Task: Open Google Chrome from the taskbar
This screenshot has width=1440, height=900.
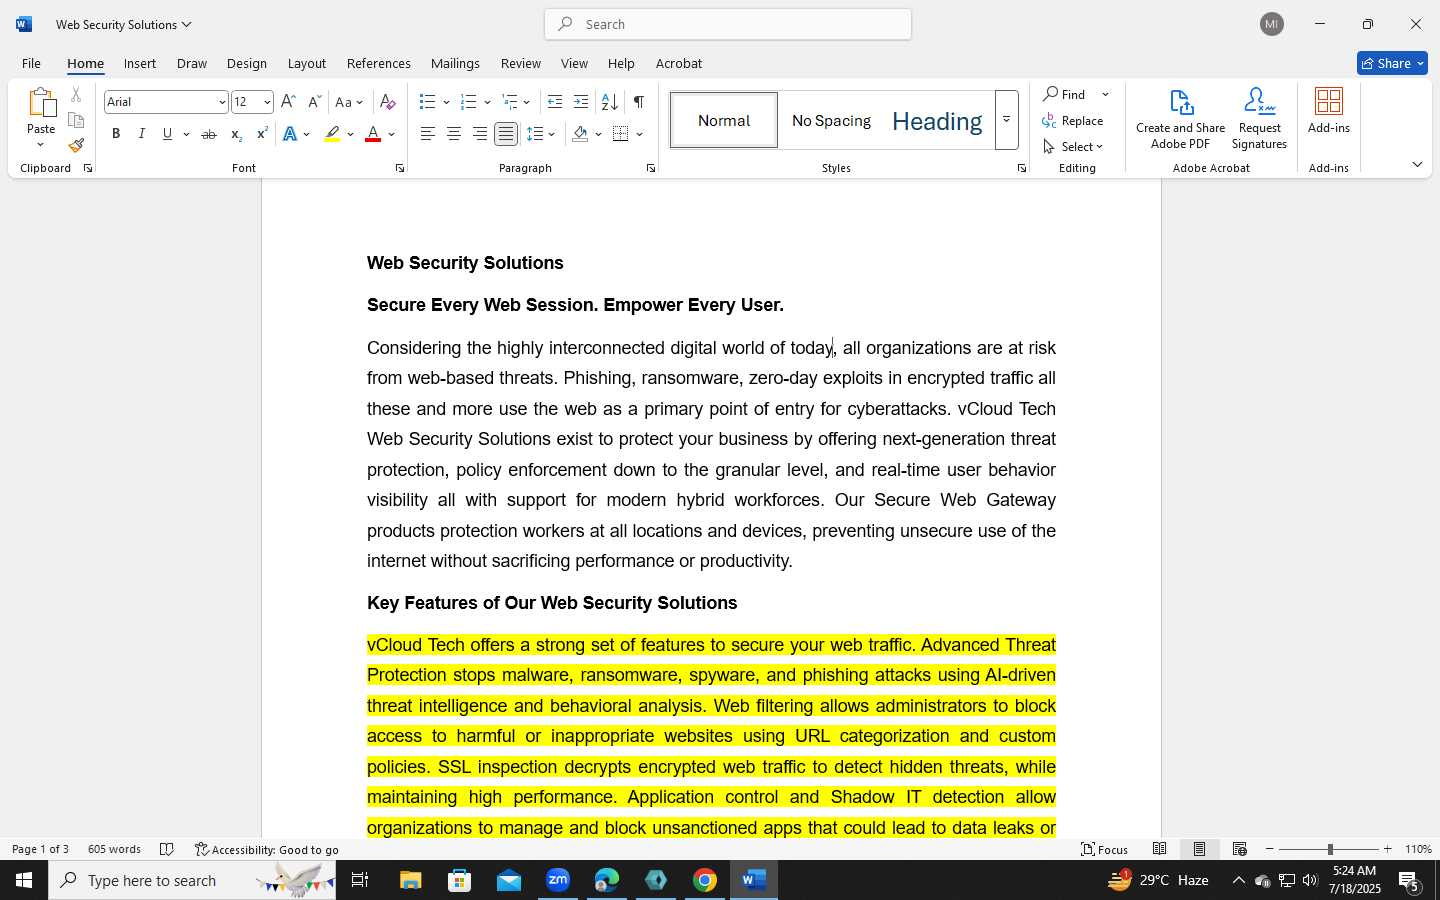Action: tap(705, 880)
